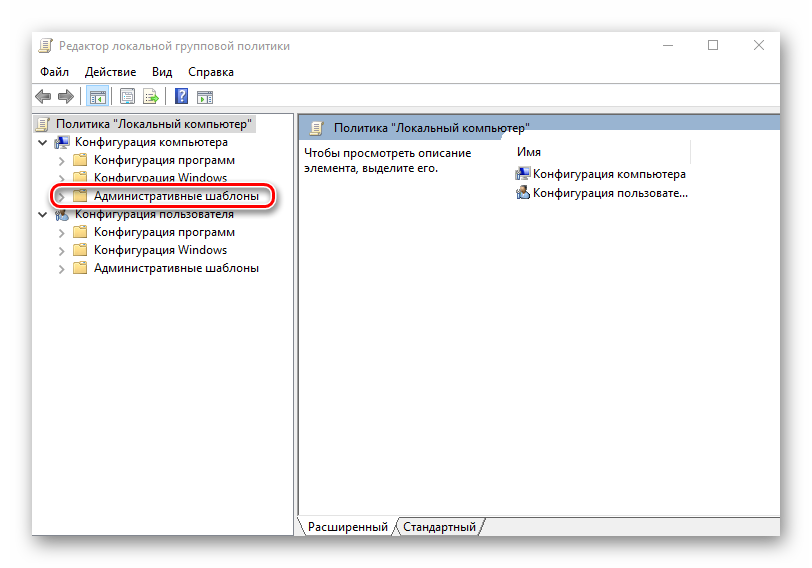Click the Имя column header
The height and width of the screenshot is (568, 812).
(530, 151)
